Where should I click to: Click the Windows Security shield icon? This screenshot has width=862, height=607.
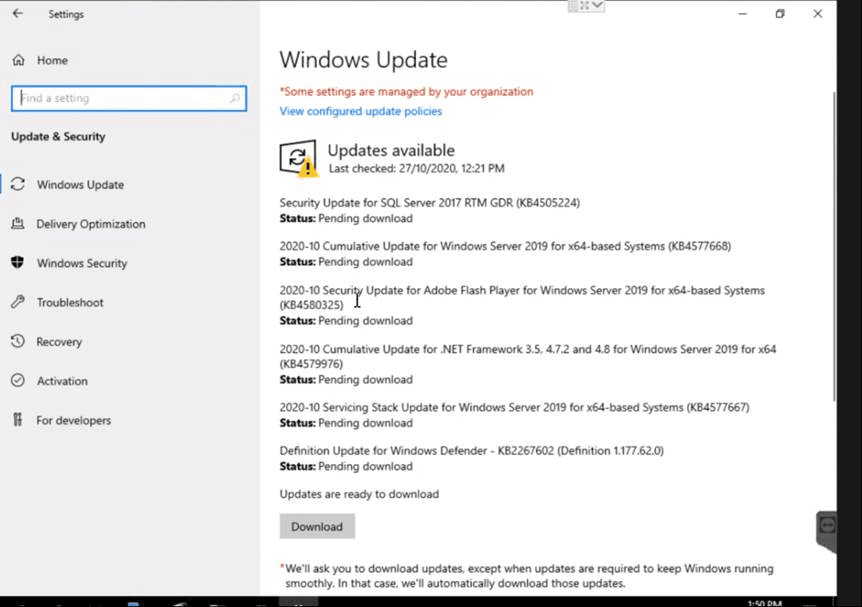pyautogui.click(x=18, y=262)
